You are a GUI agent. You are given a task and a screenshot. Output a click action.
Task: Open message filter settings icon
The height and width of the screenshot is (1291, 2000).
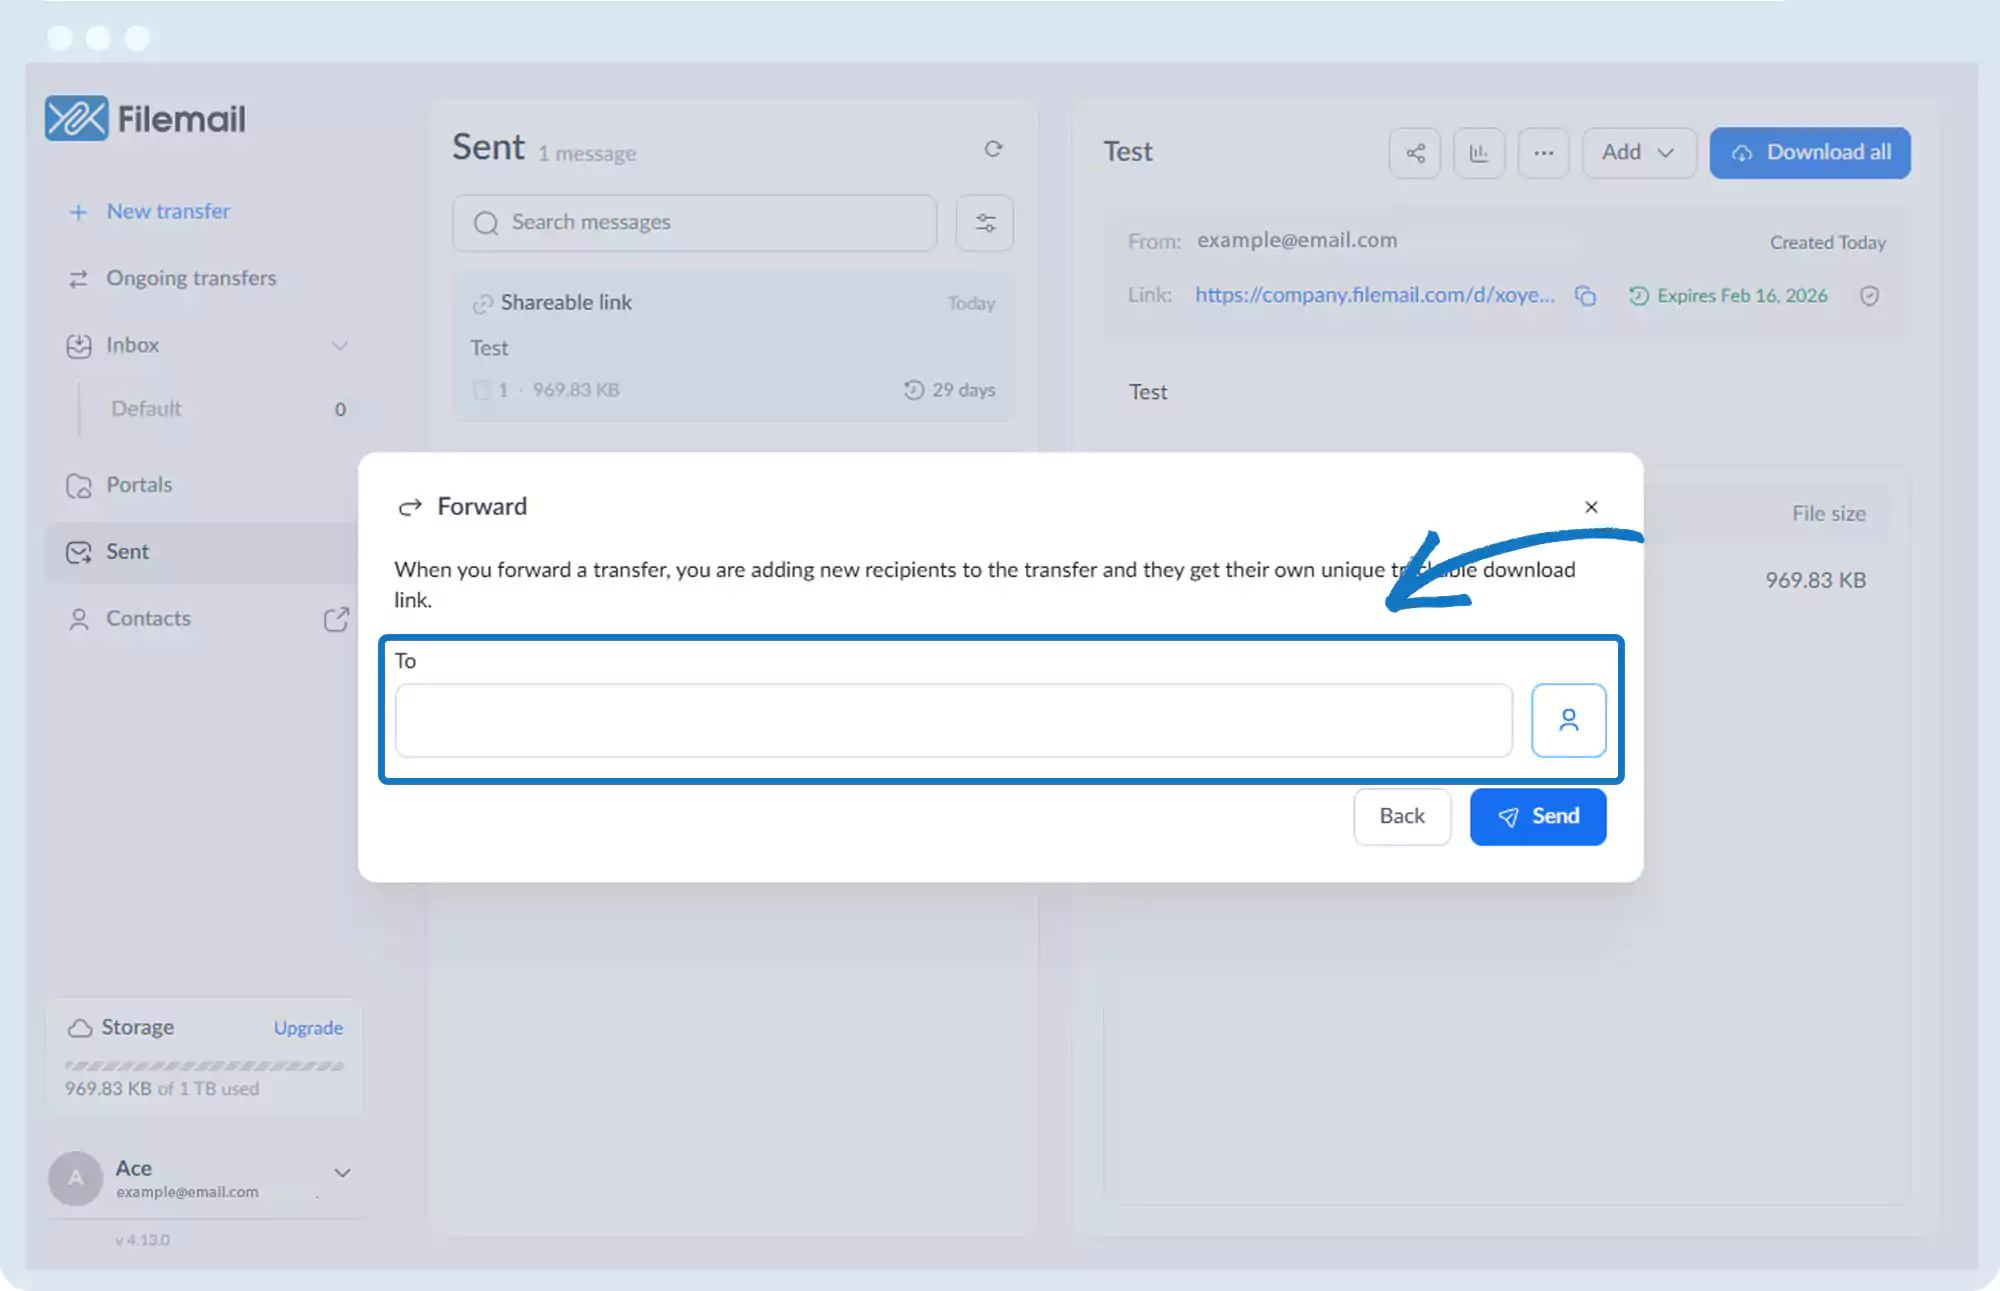tap(985, 223)
